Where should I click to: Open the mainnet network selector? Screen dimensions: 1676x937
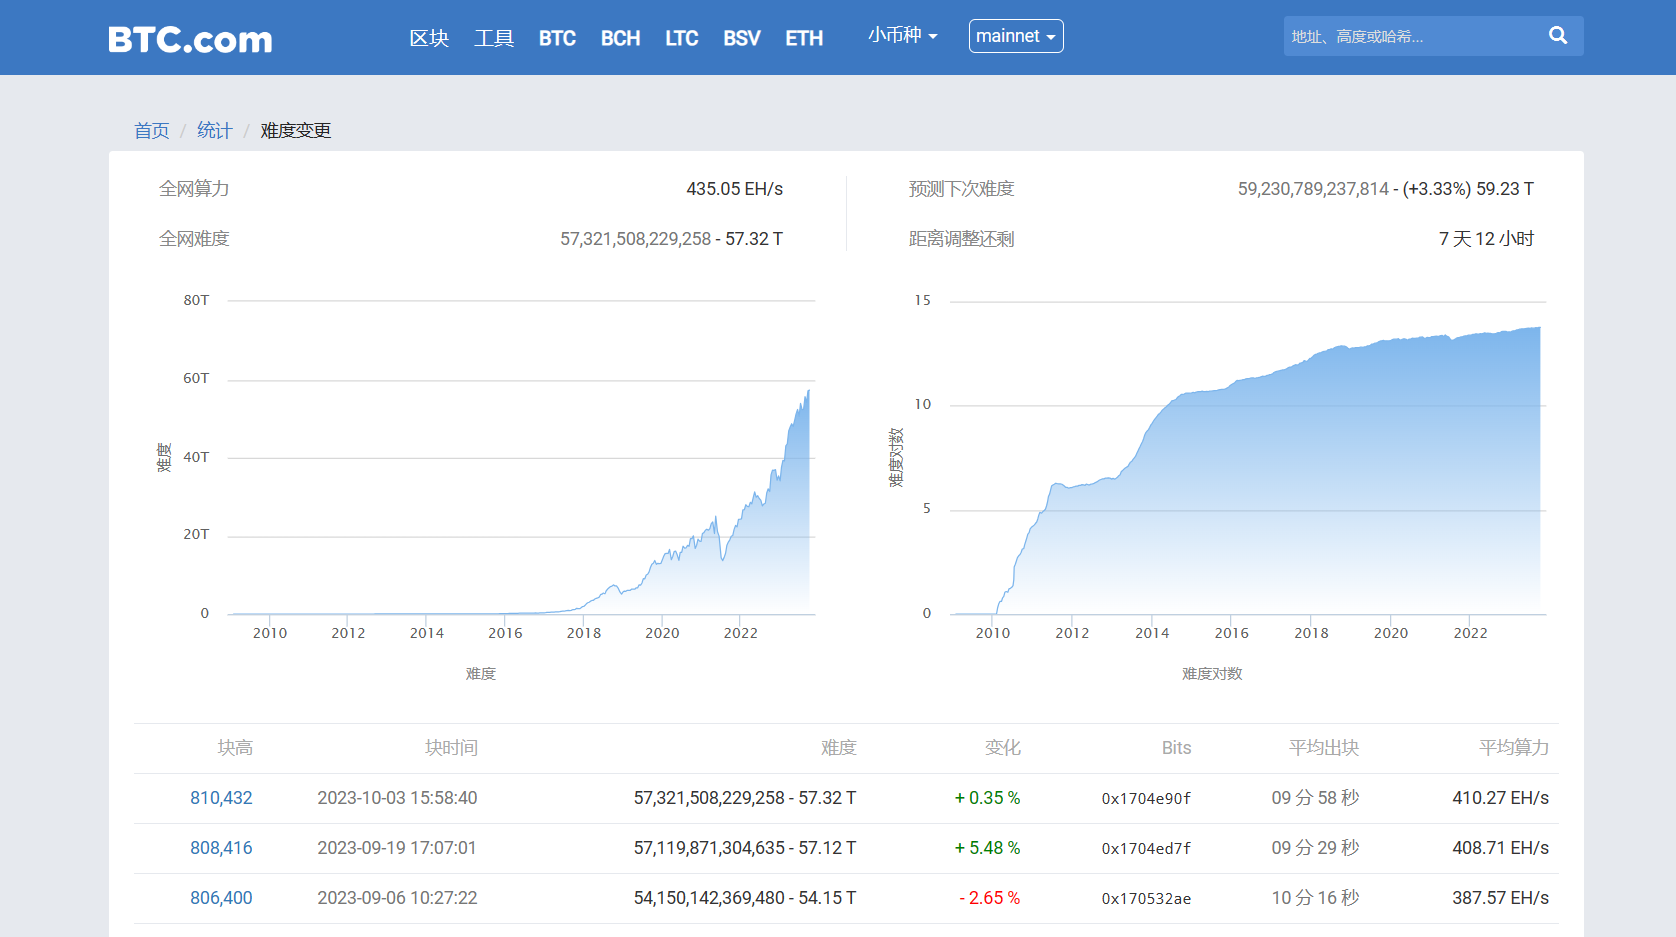(x=1016, y=36)
